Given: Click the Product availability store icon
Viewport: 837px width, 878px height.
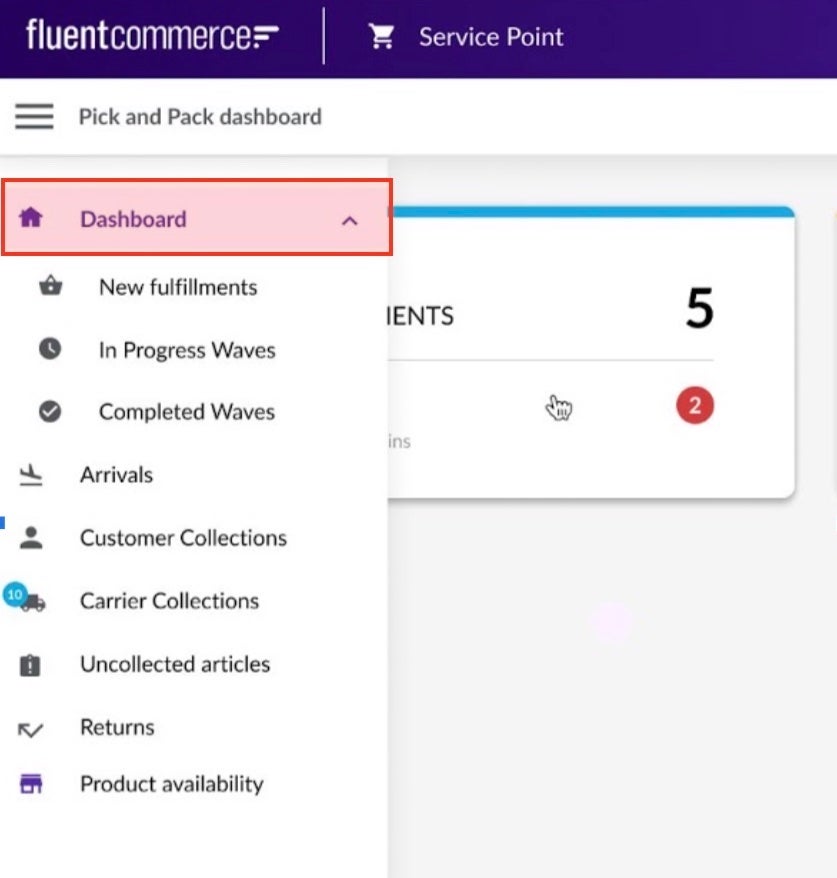Looking at the screenshot, I should click(31, 785).
